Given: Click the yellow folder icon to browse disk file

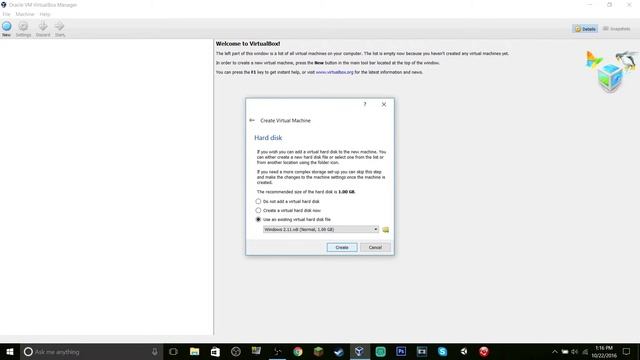Looking at the screenshot, I should (385, 230).
